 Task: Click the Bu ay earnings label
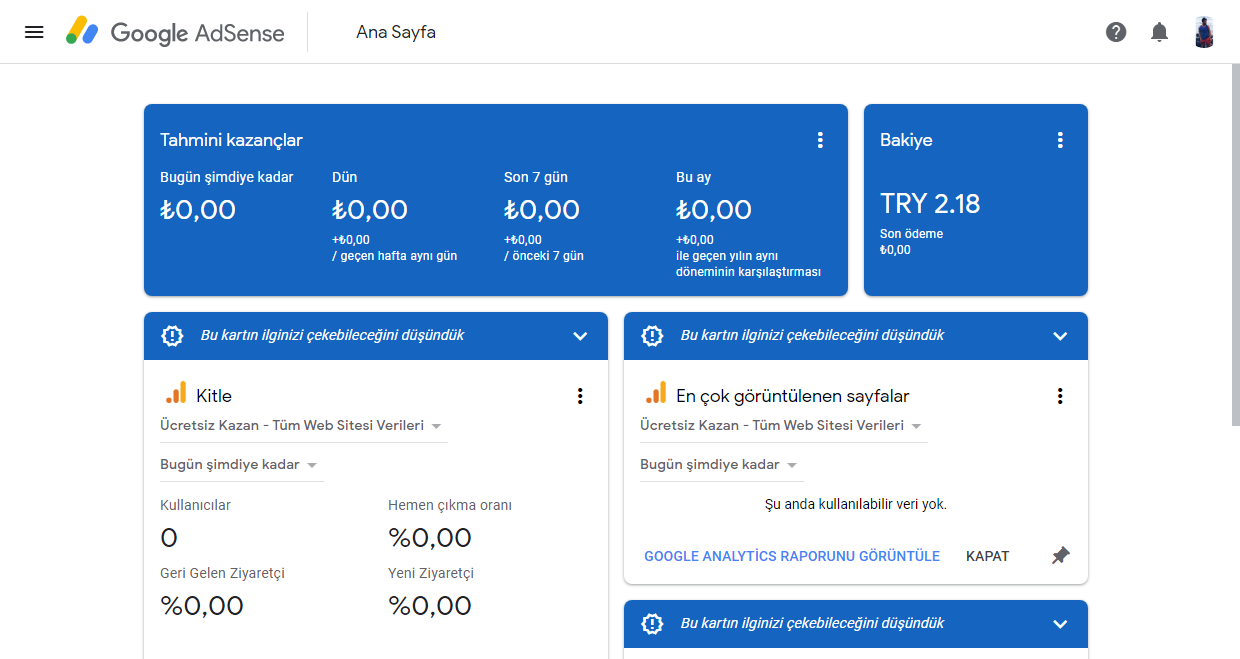point(693,177)
